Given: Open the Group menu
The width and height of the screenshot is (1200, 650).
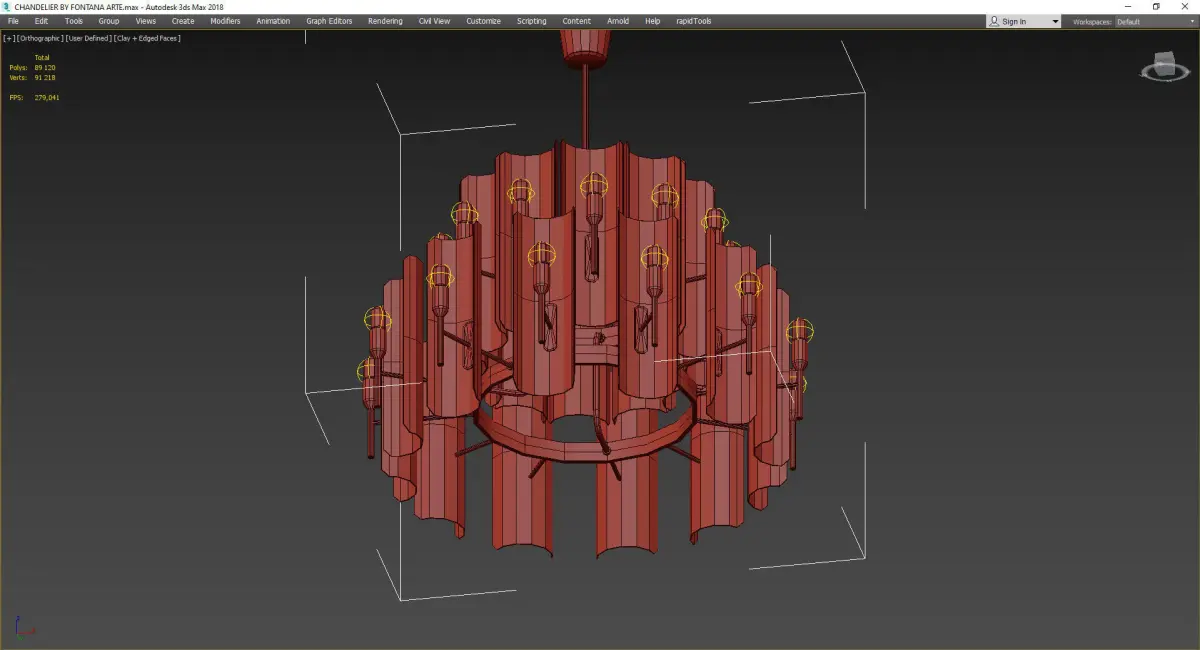Looking at the screenshot, I should click(x=109, y=21).
